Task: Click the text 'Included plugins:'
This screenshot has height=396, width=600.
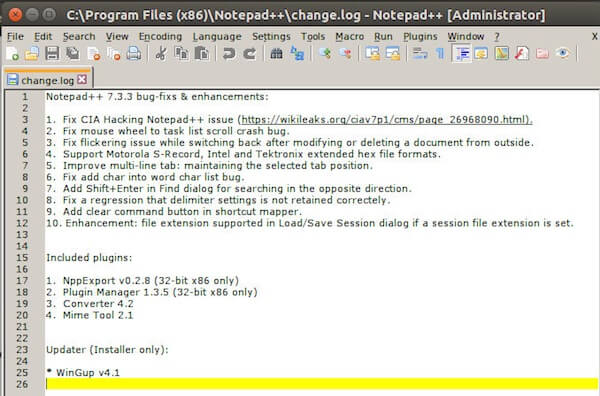Action: pyautogui.click(x=89, y=257)
